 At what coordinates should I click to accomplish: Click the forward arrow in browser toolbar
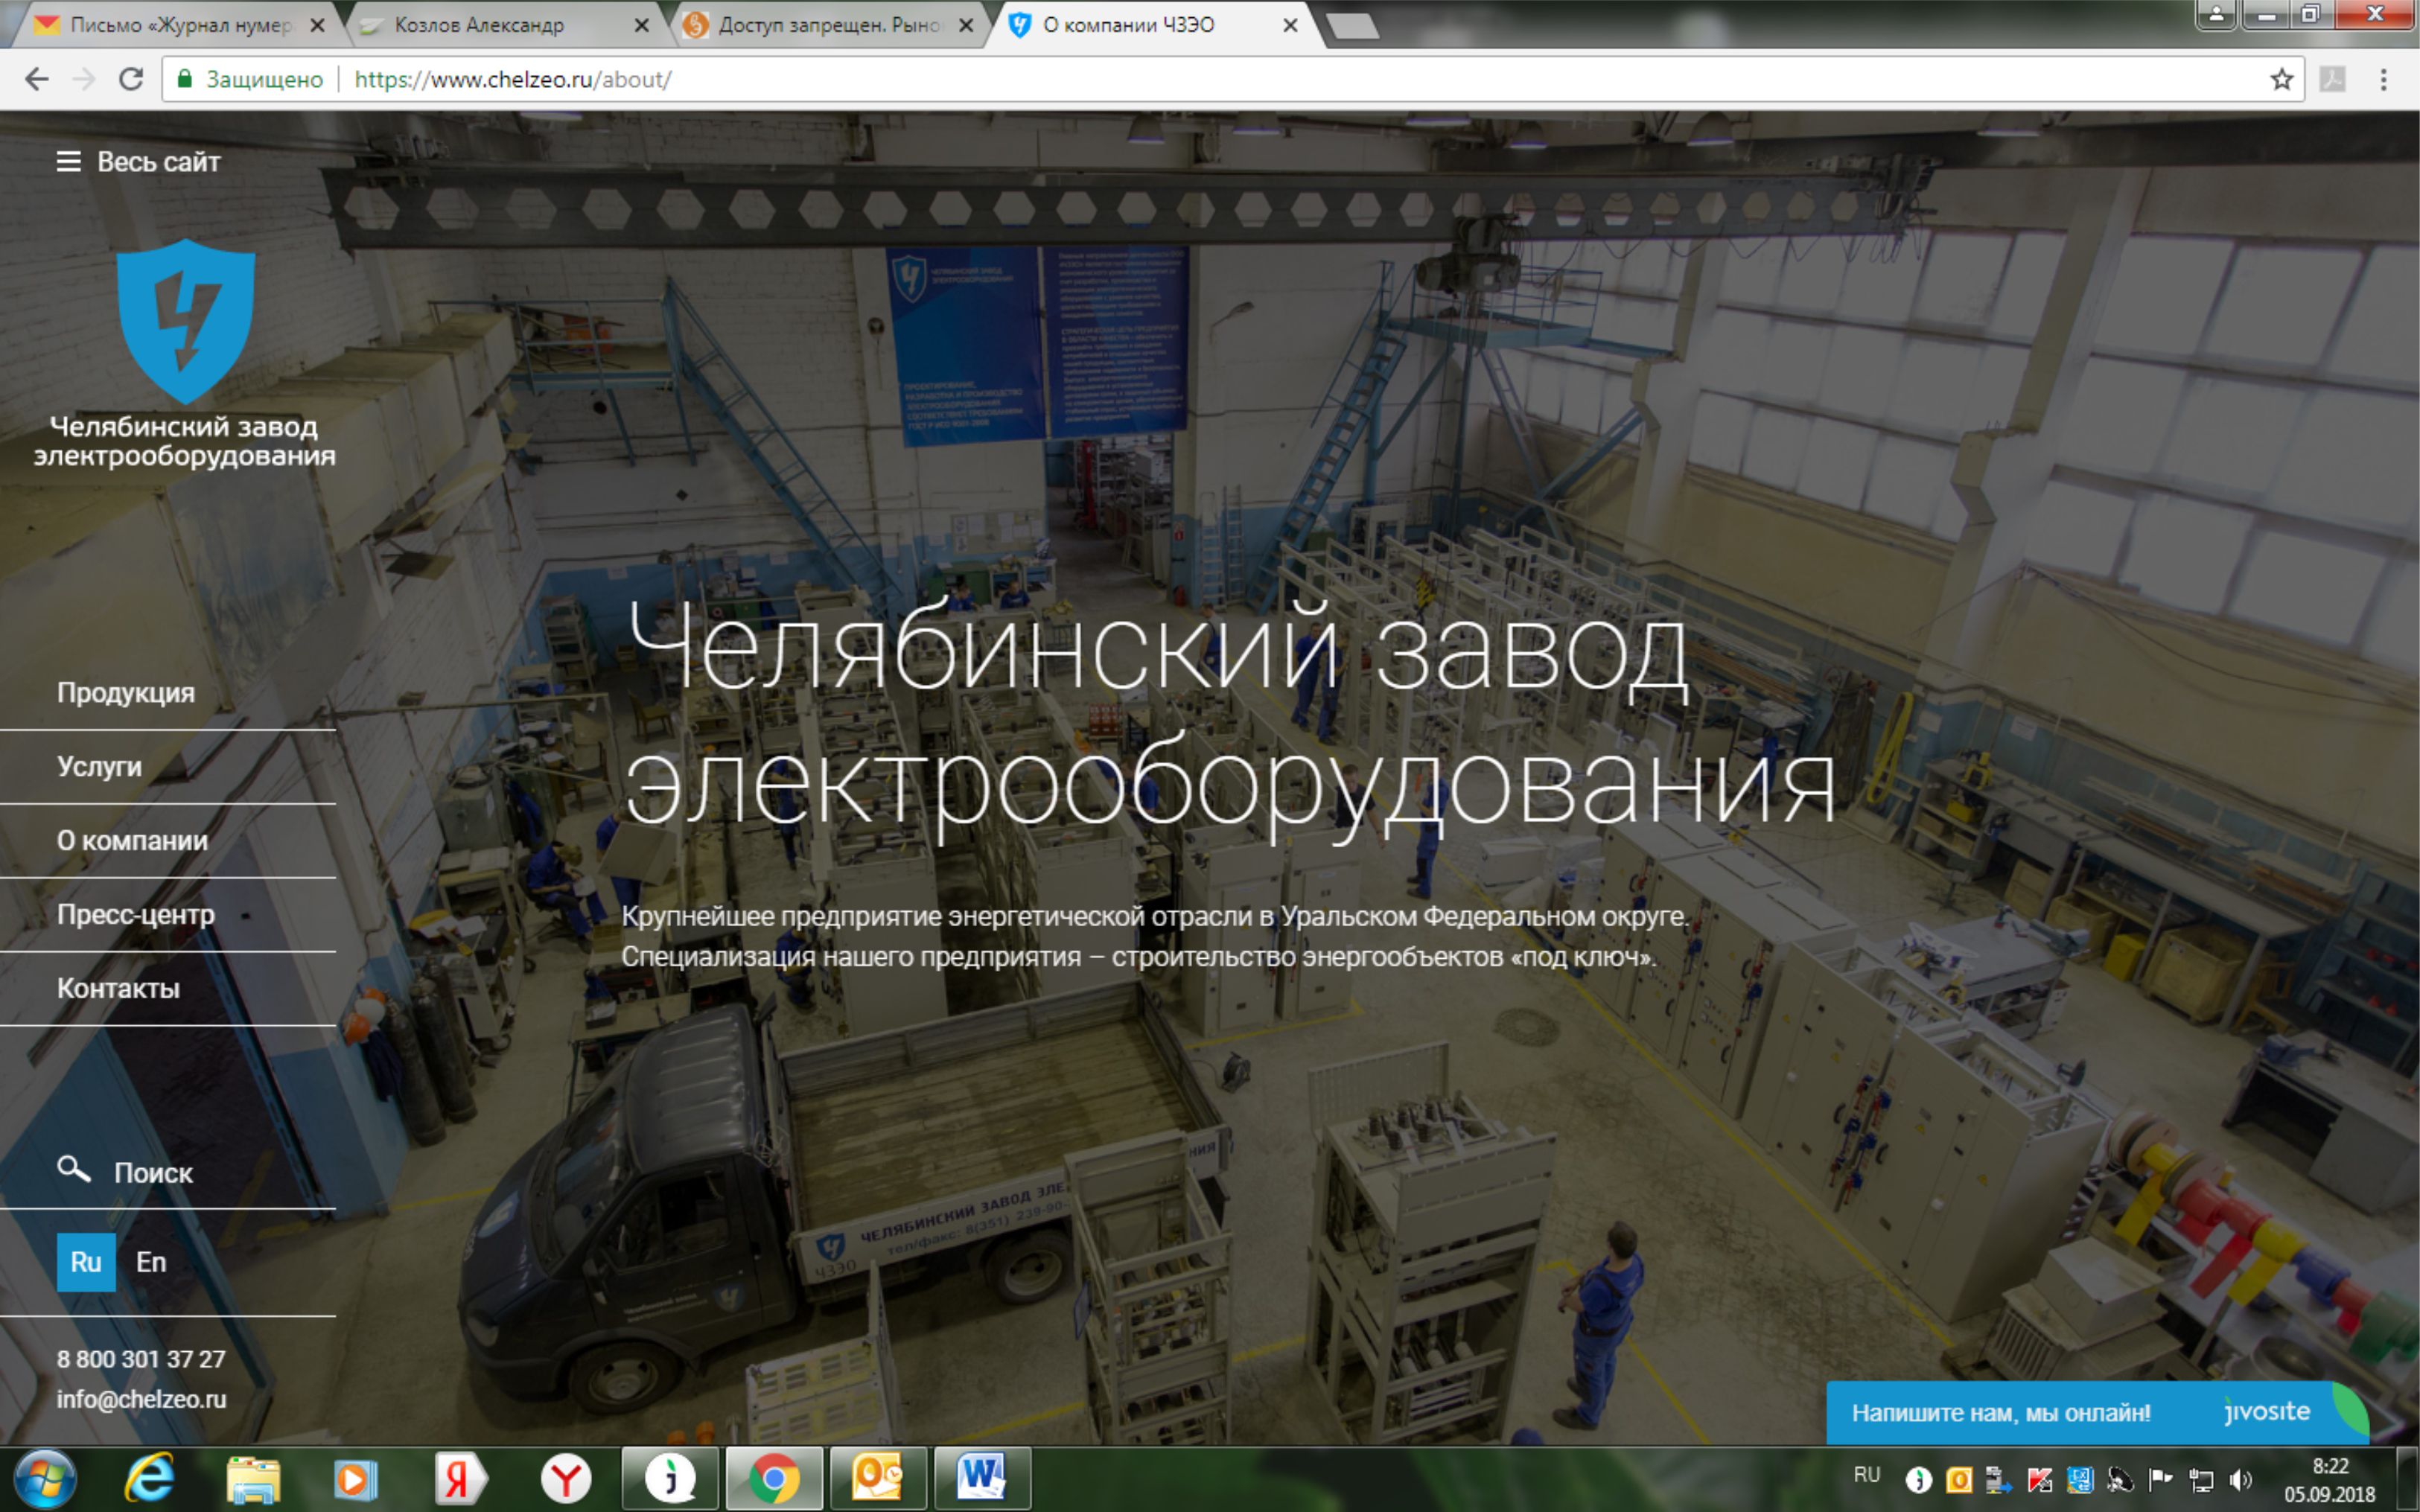pyautogui.click(x=84, y=79)
